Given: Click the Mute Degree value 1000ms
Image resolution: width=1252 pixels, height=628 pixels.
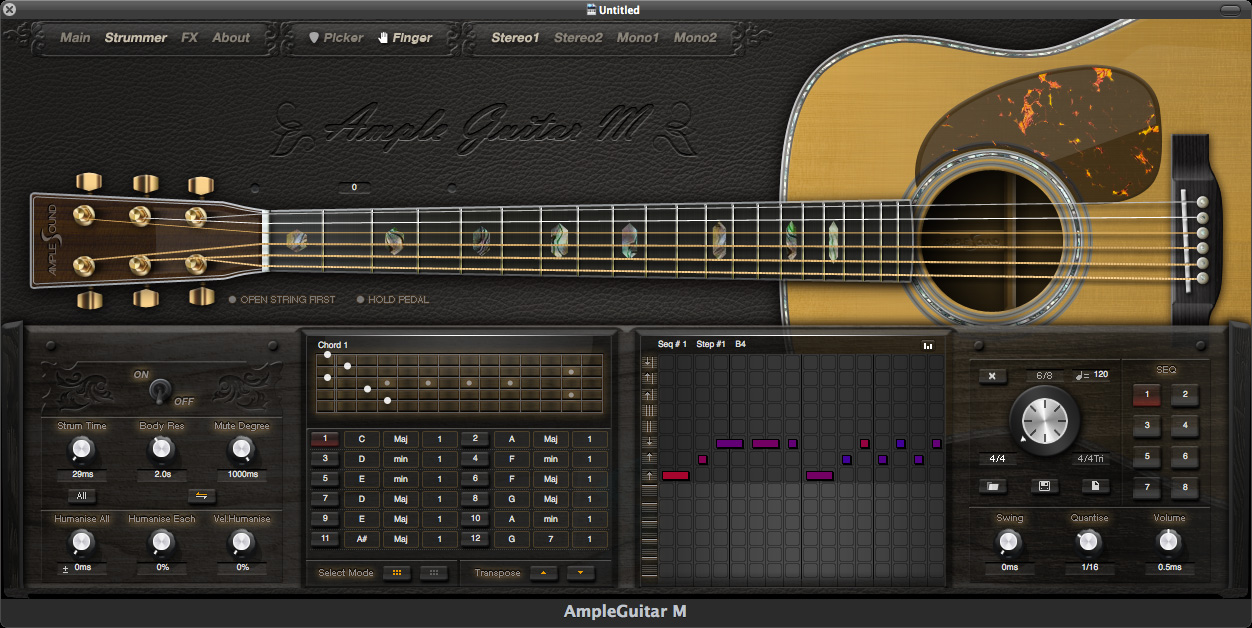Looking at the screenshot, I should [242, 475].
